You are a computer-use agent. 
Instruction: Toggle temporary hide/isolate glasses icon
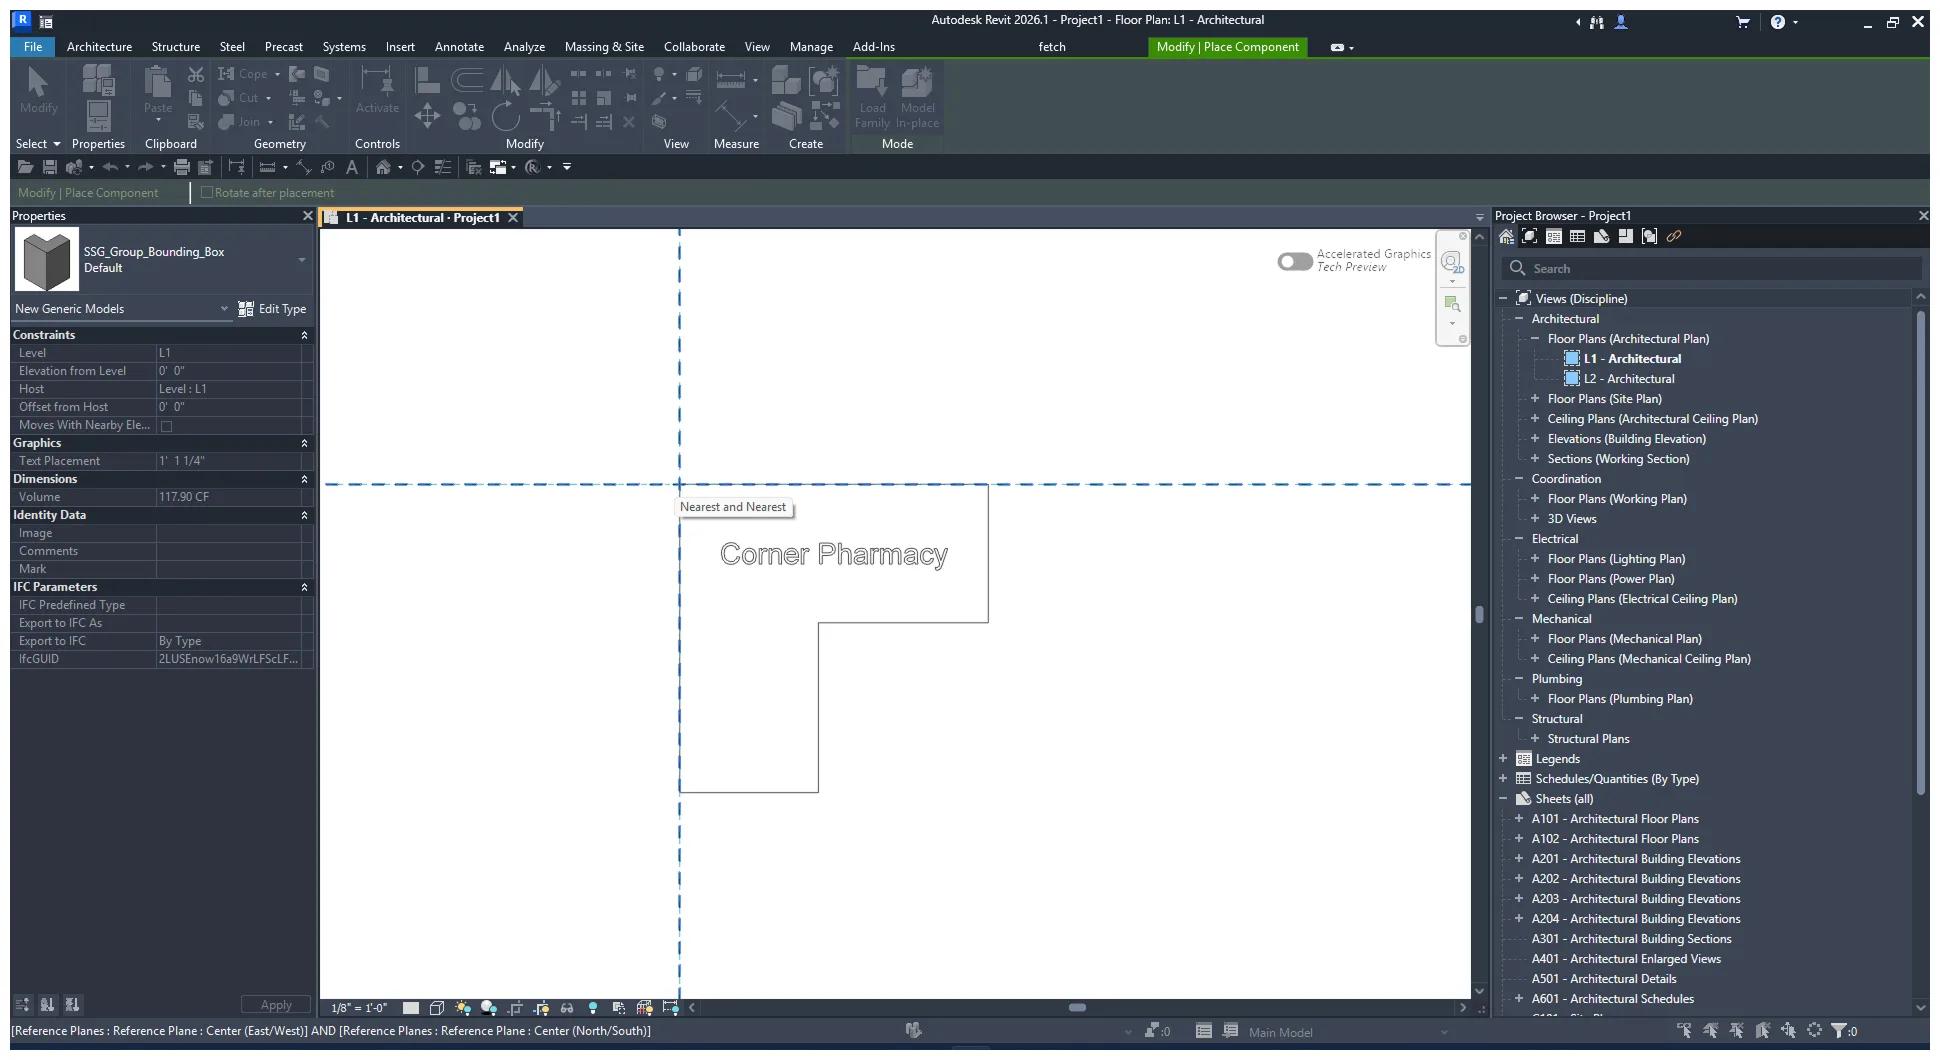point(567,1008)
